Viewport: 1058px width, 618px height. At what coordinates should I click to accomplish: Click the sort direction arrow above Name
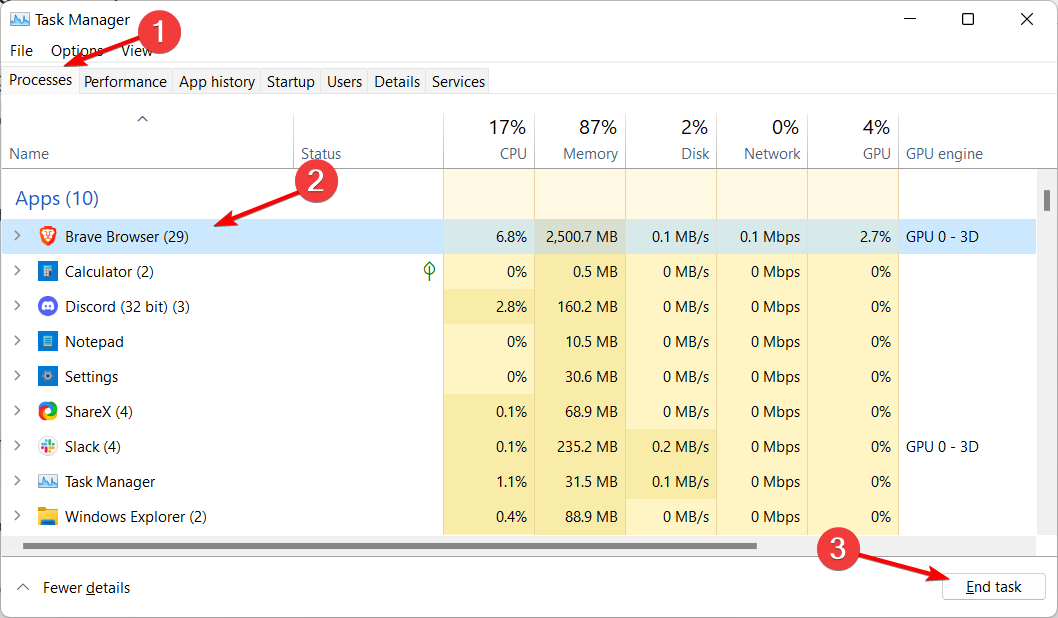click(x=142, y=119)
